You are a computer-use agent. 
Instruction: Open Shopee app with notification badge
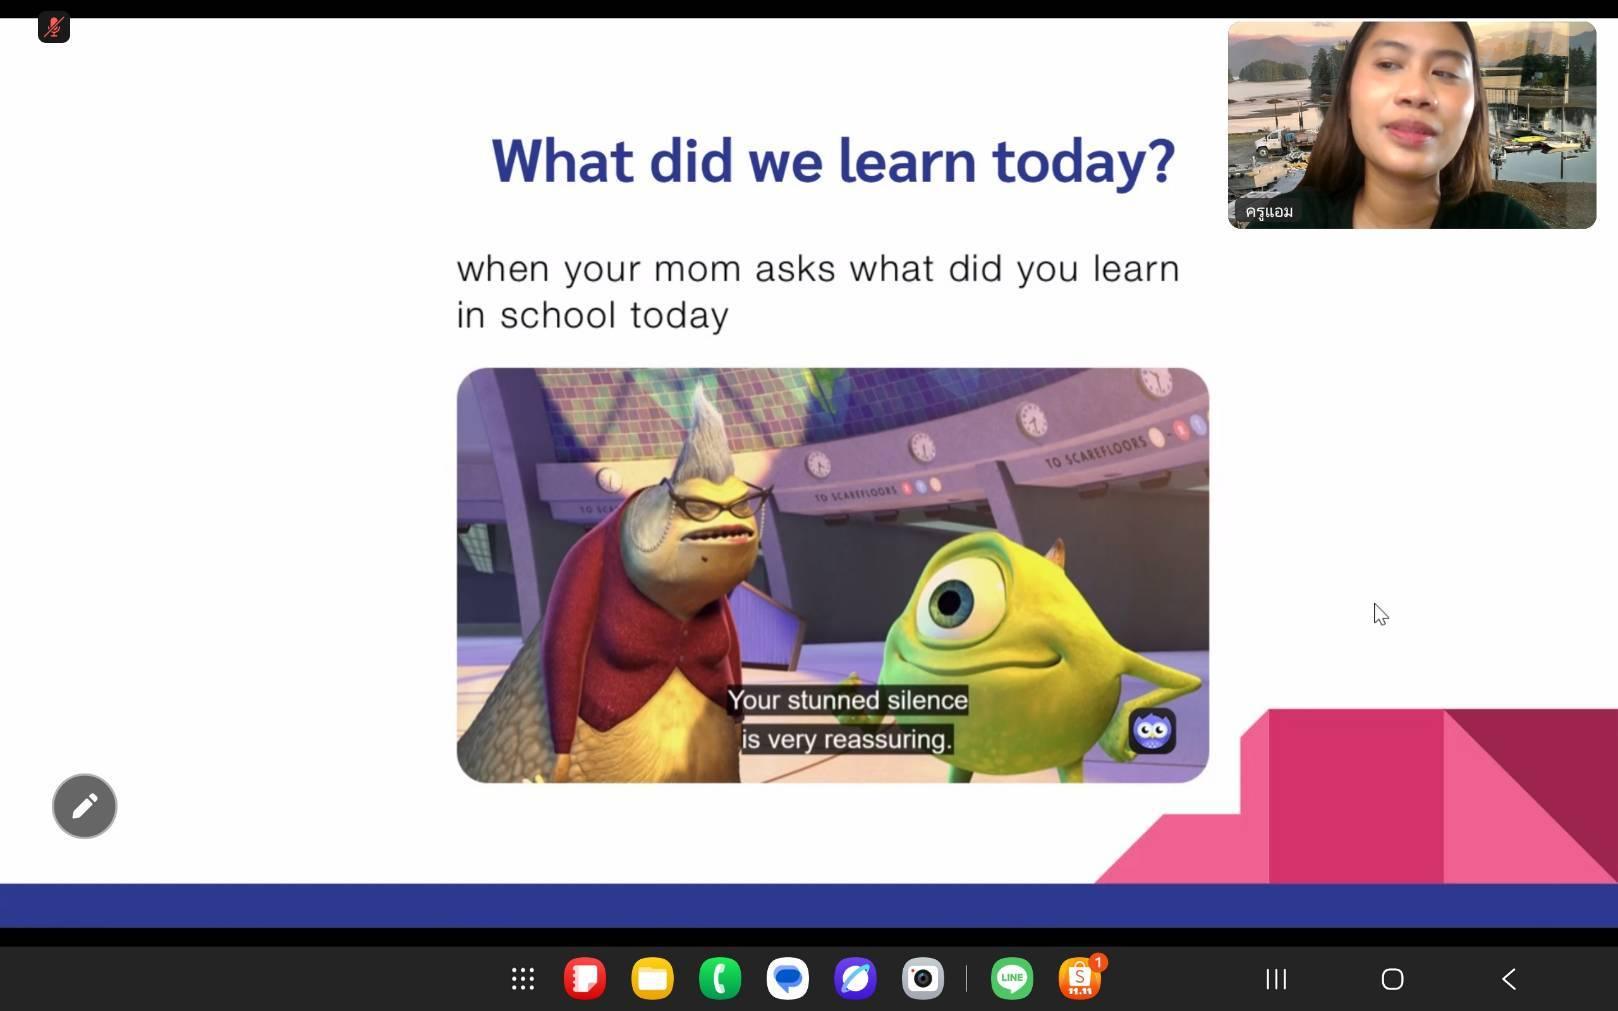coord(1080,979)
